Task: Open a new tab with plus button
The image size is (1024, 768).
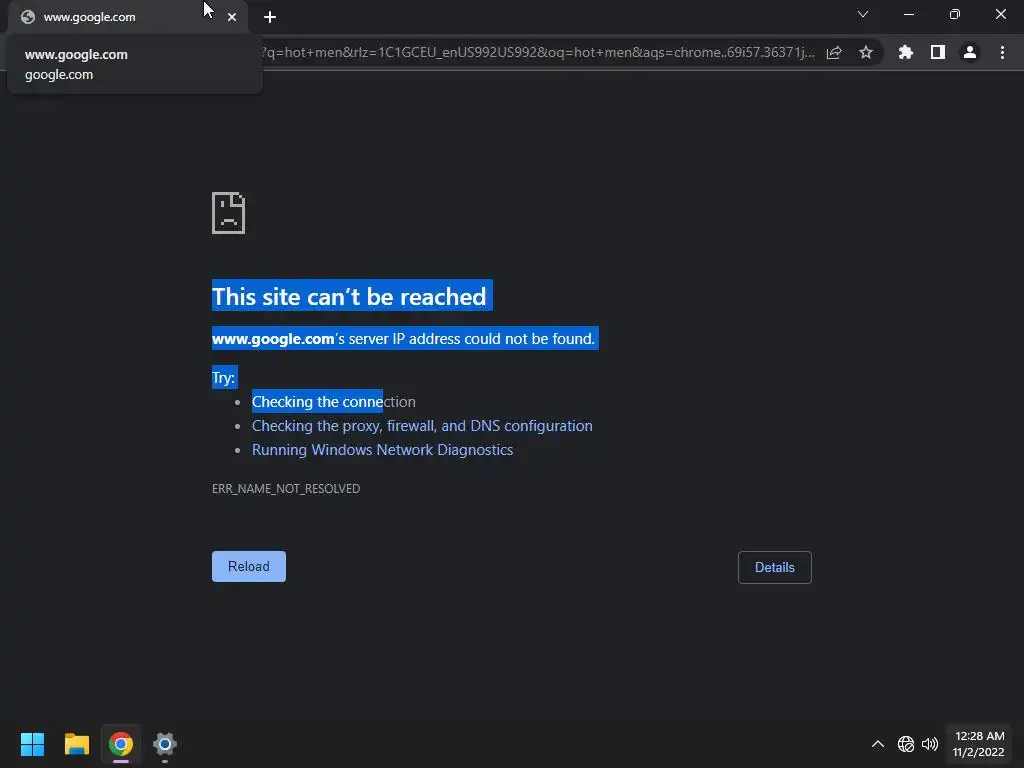Action: tap(270, 17)
